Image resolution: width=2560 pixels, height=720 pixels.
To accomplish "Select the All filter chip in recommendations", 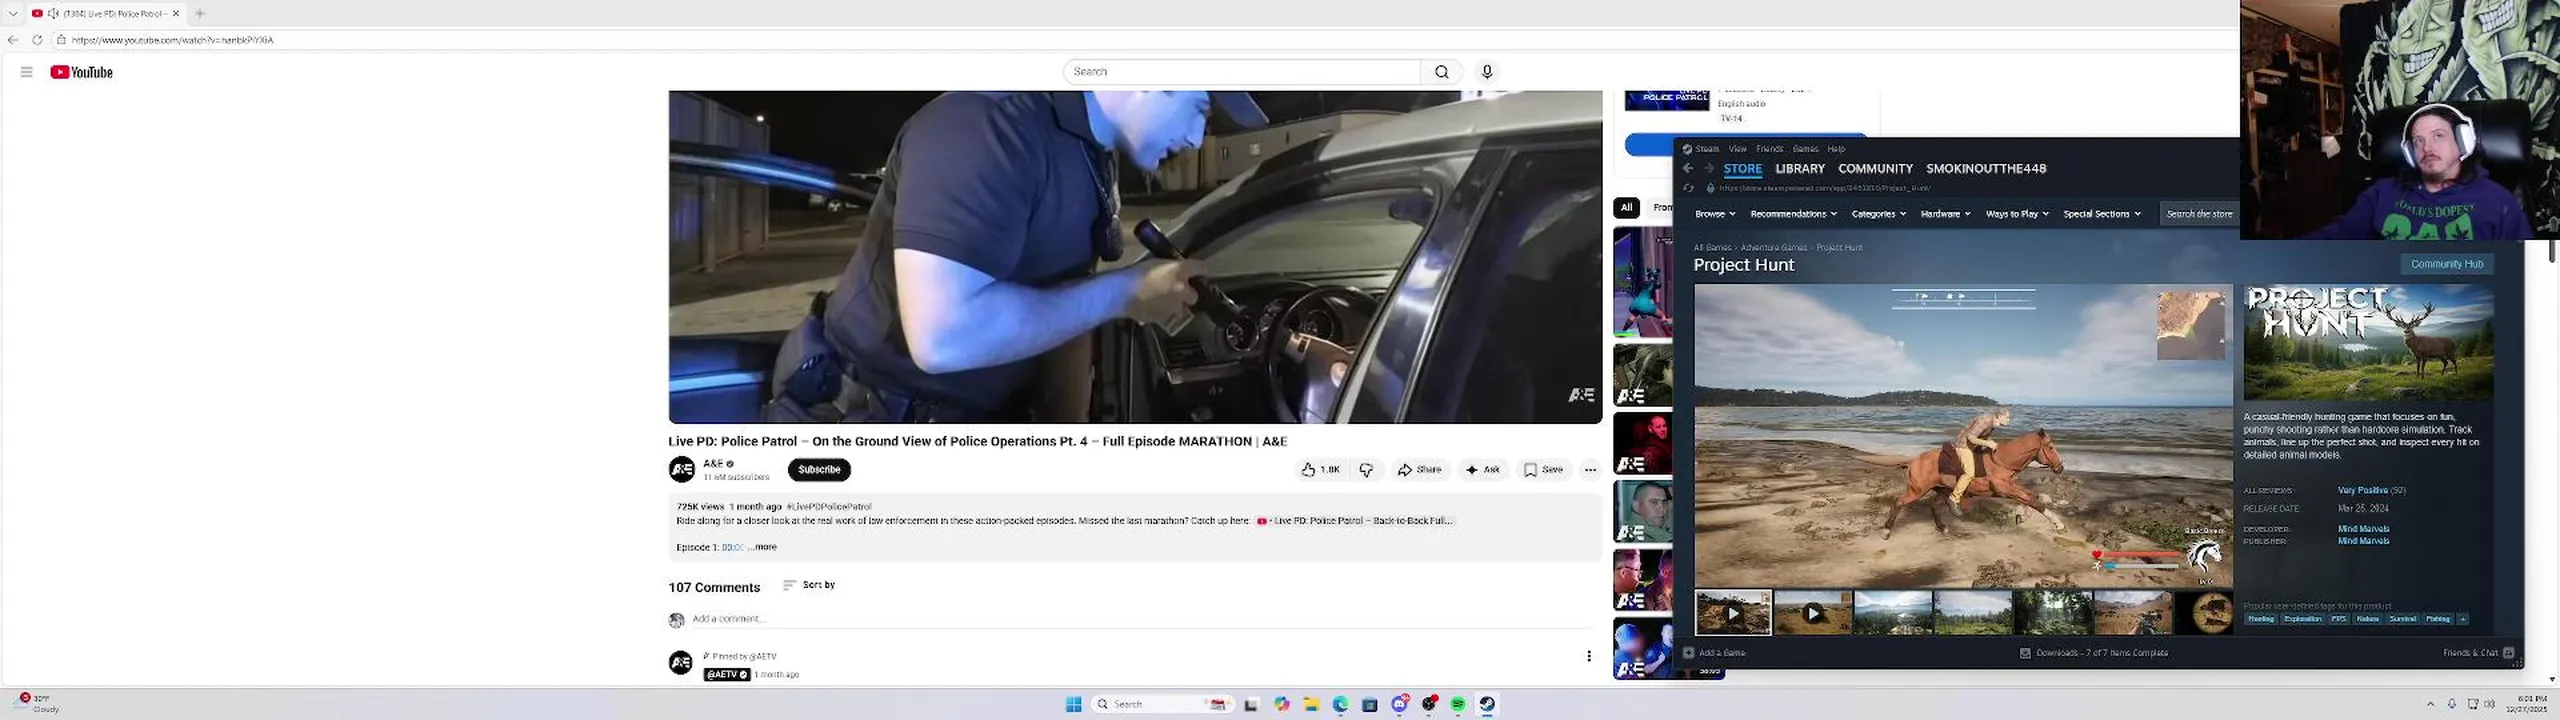I will [x=1626, y=207].
